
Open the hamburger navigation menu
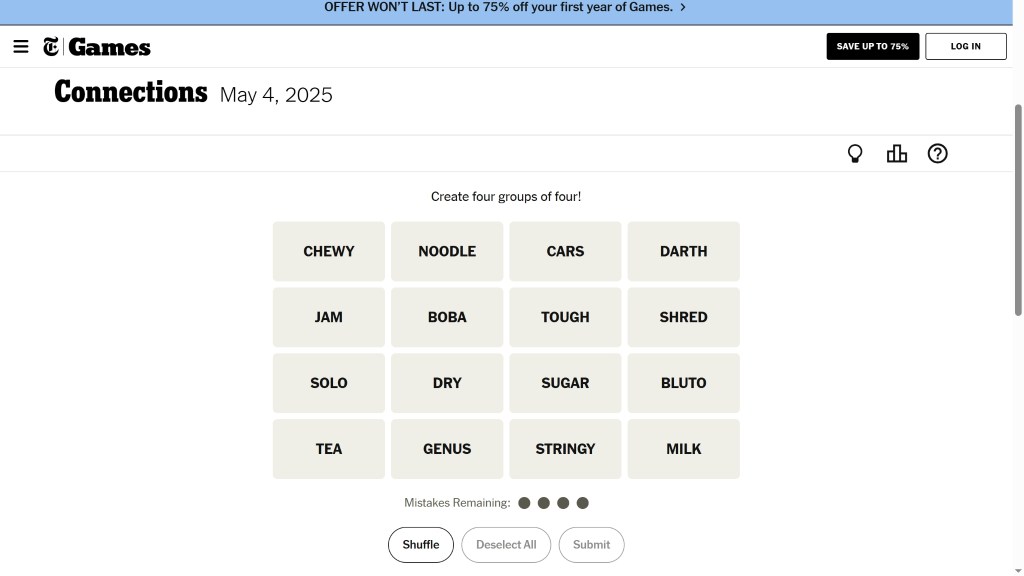tap(21, 47)
